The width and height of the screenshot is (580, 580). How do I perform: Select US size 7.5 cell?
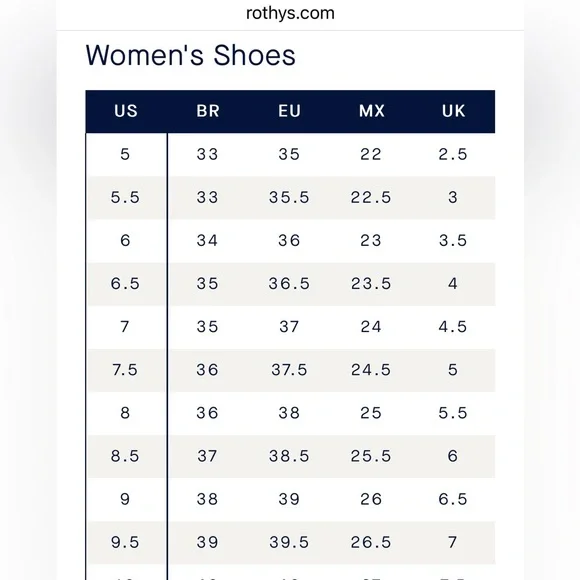click(125, 370)
